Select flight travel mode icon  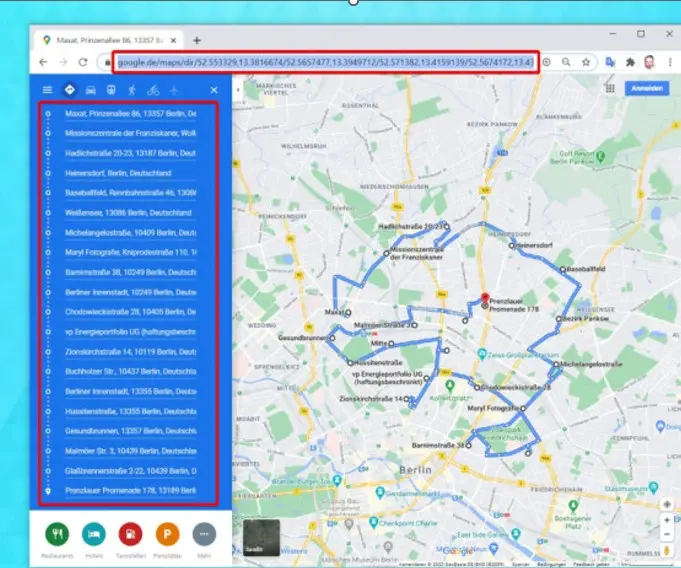(174, 90)
